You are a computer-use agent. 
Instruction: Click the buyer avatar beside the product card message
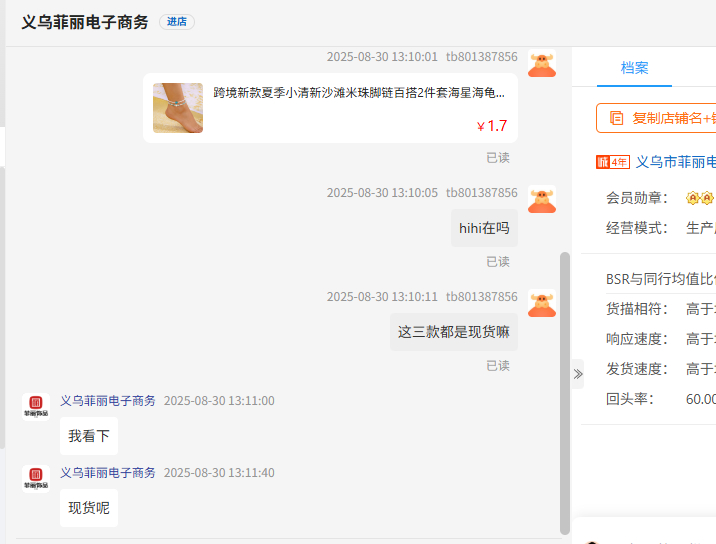click(x=542, y=65)
